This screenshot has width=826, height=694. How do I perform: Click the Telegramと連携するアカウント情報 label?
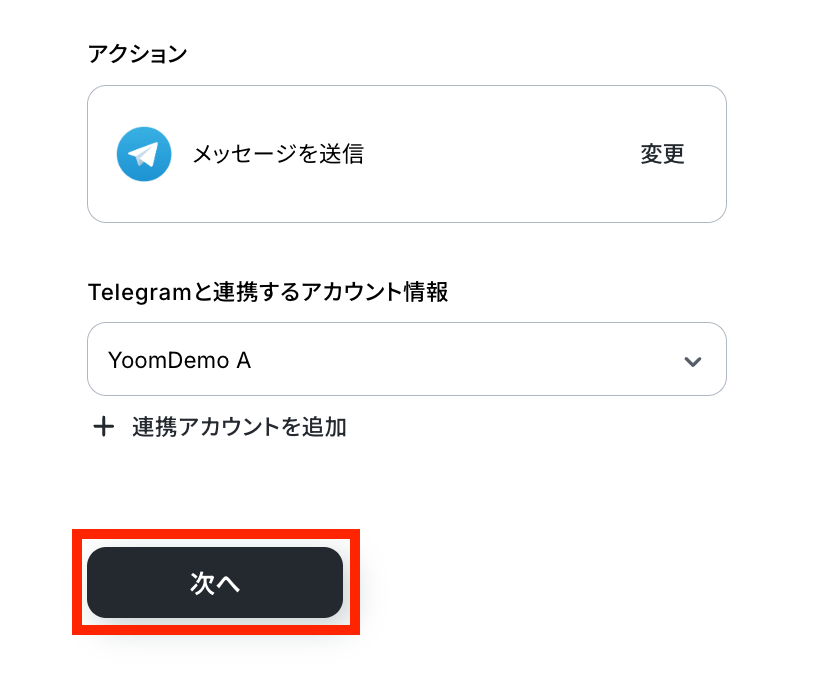267,292
